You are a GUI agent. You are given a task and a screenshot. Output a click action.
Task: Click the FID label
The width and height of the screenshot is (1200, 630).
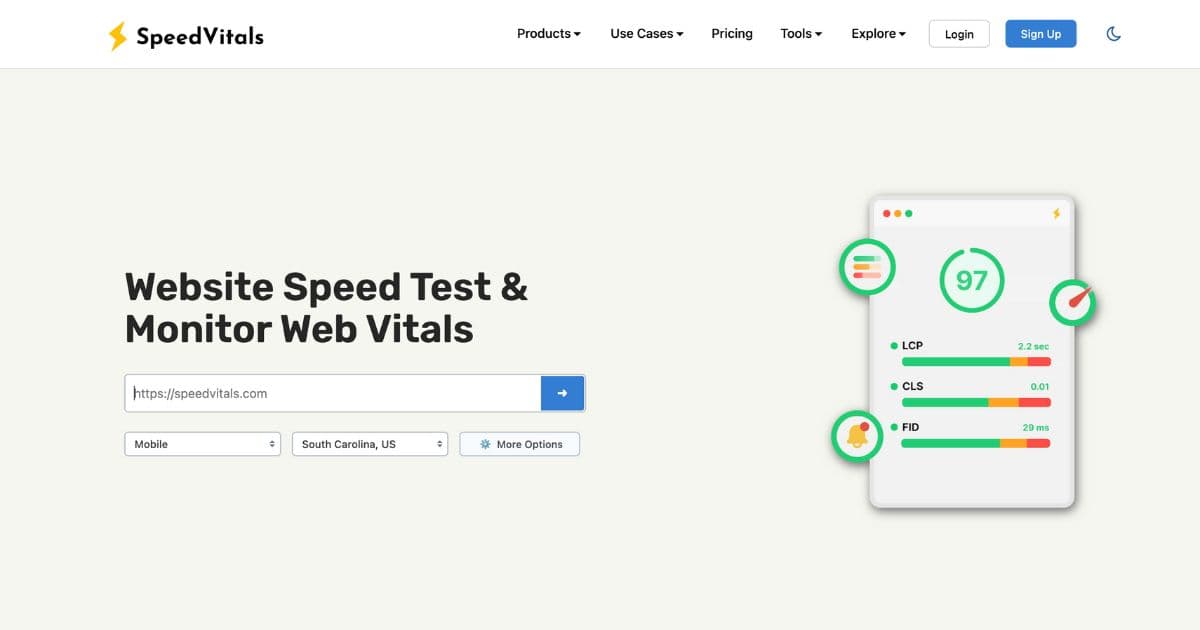(x=910, y=427)
